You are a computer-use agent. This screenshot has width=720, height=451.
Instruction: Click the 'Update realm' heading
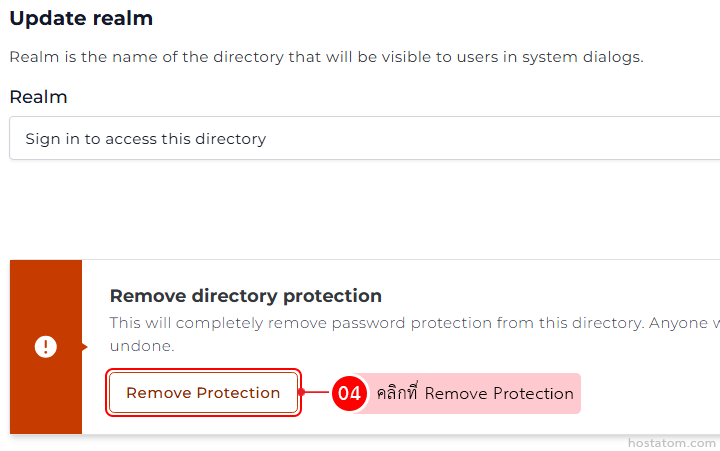(82, 18)
